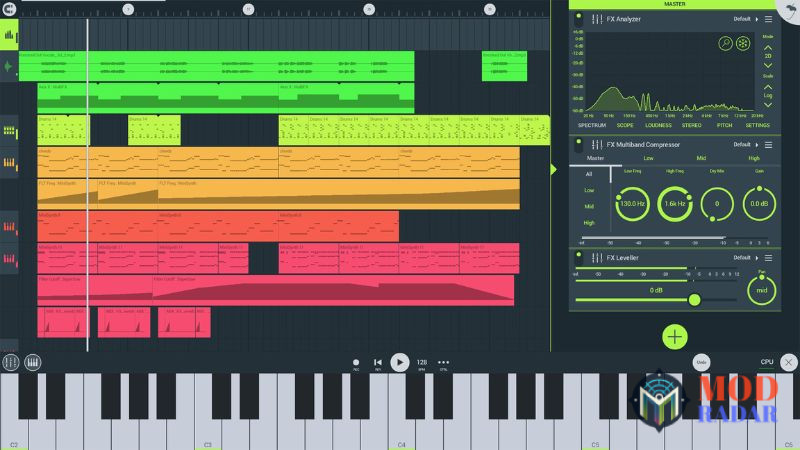The height and width of the screenshot is (450, 800).
Task: Click the Gain 0.0 dB knob
Action: (759, 204)
